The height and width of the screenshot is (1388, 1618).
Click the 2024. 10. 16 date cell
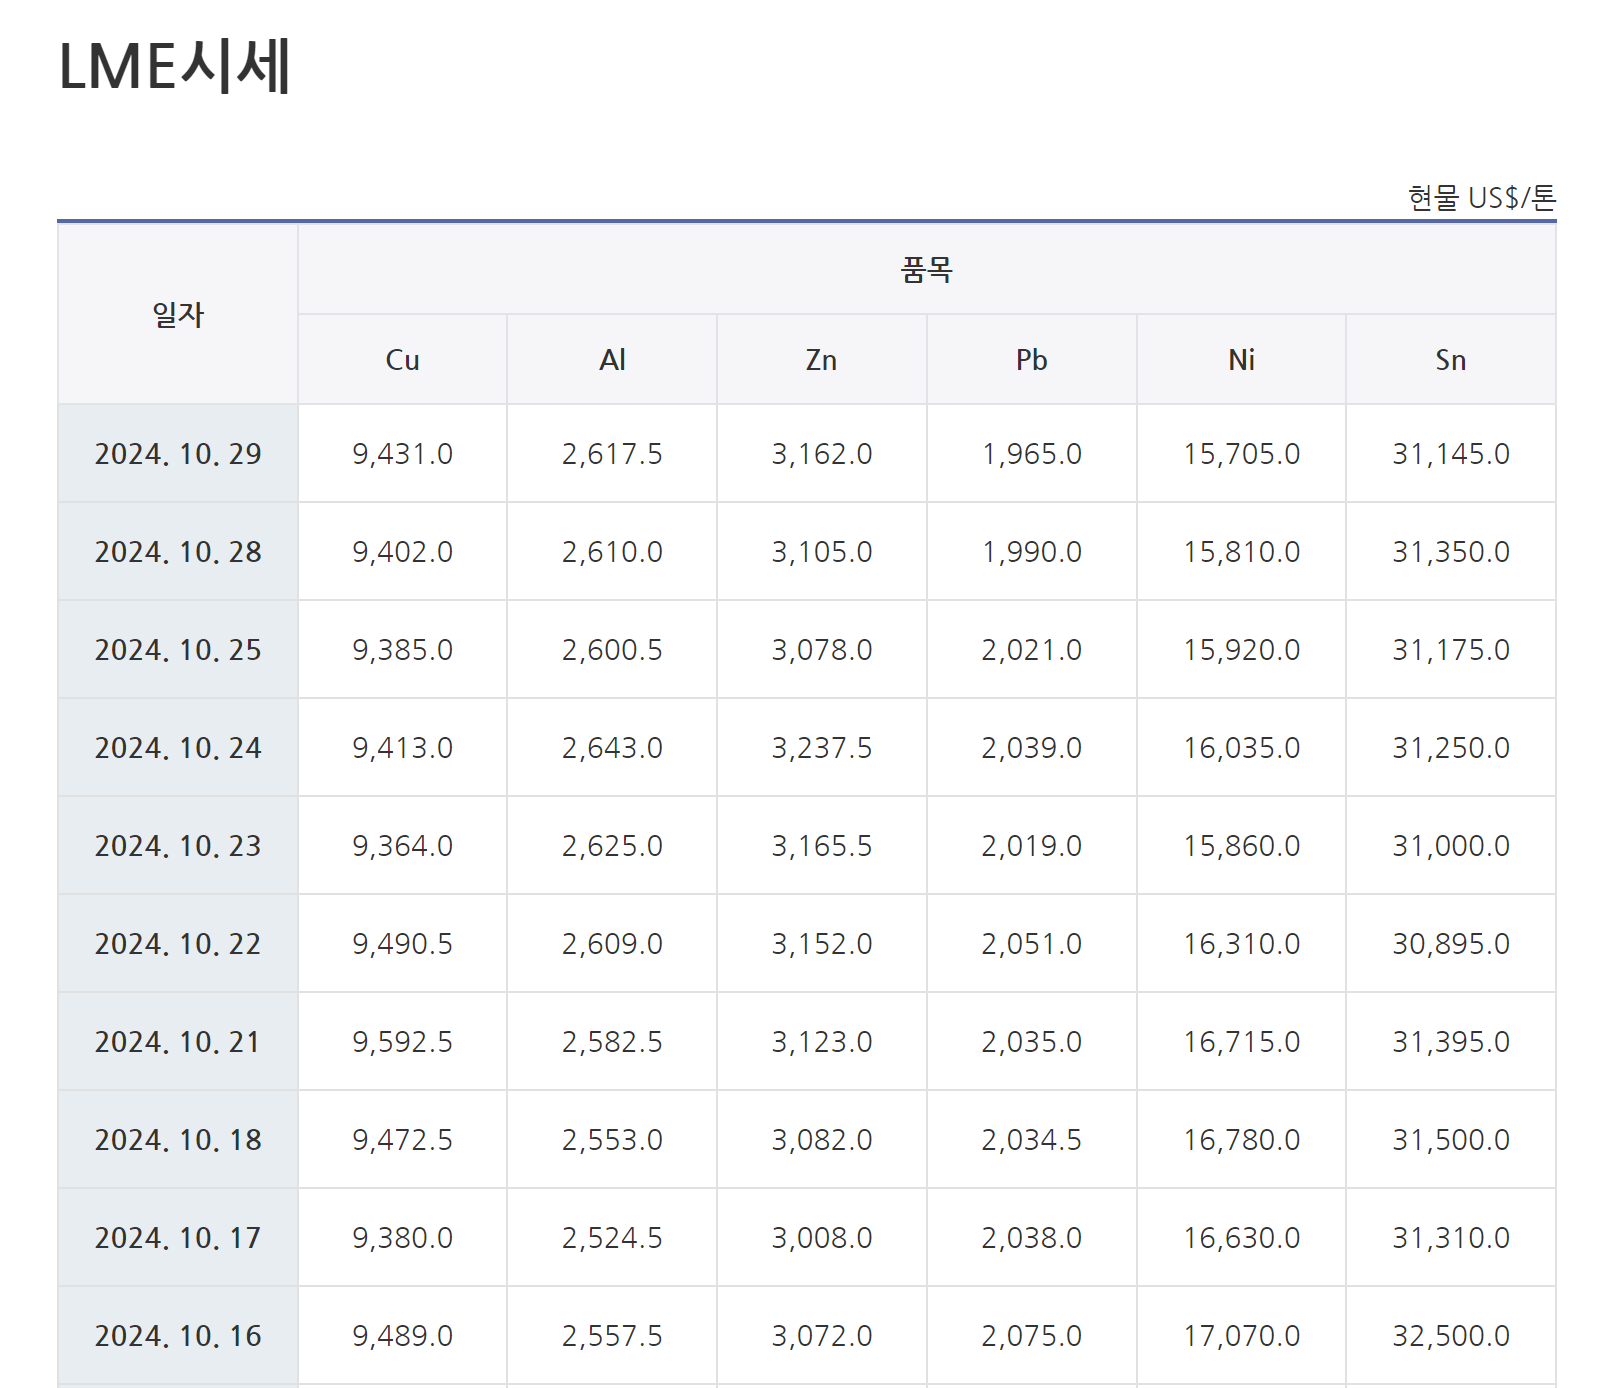(178, 1336)
